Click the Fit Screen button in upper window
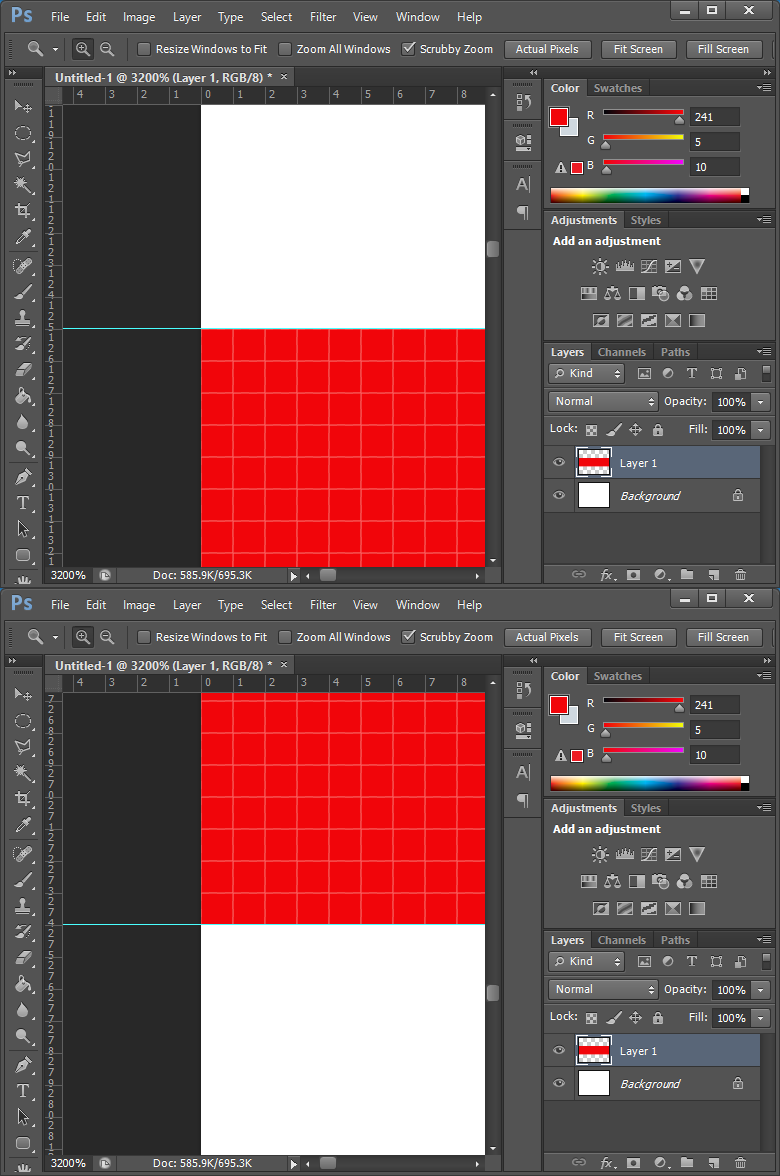The width and height of the screenshot is (780, 1176). coord(638,49)
